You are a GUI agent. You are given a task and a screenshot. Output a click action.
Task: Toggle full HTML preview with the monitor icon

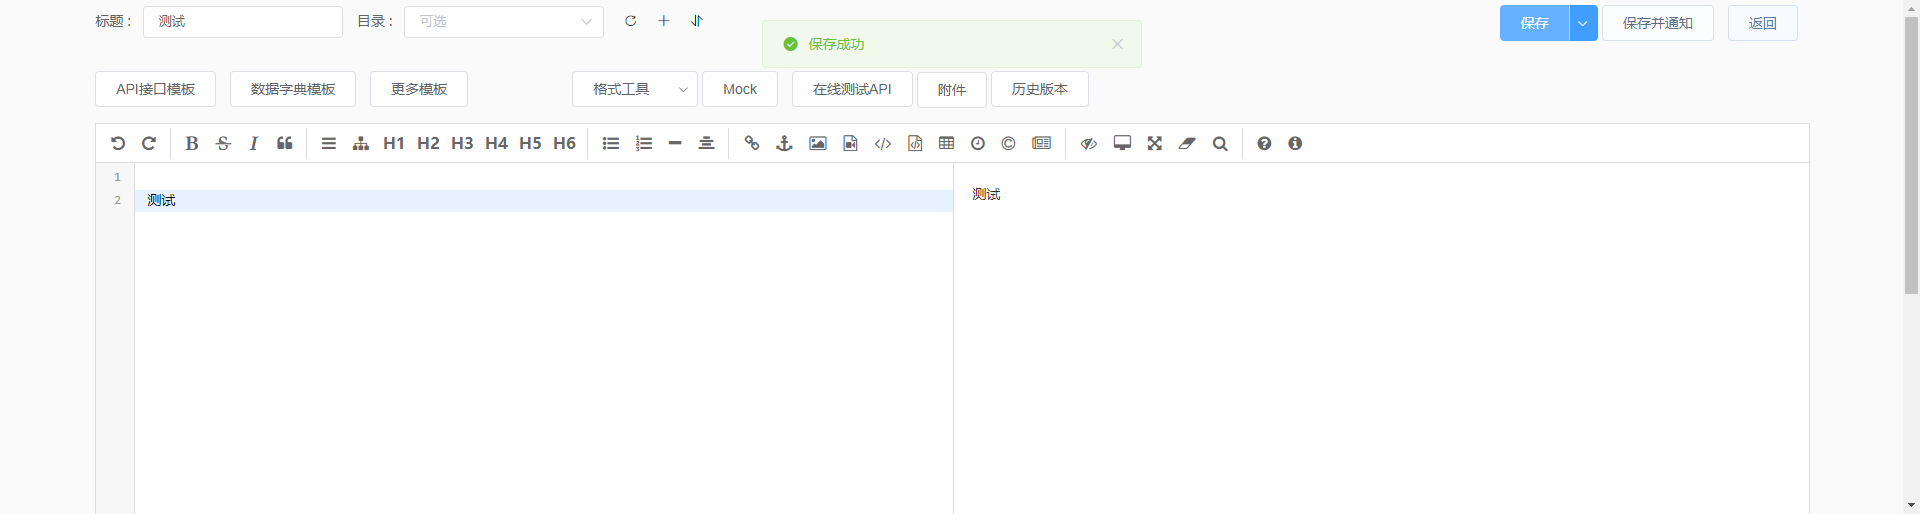[x=1122, y=143]
